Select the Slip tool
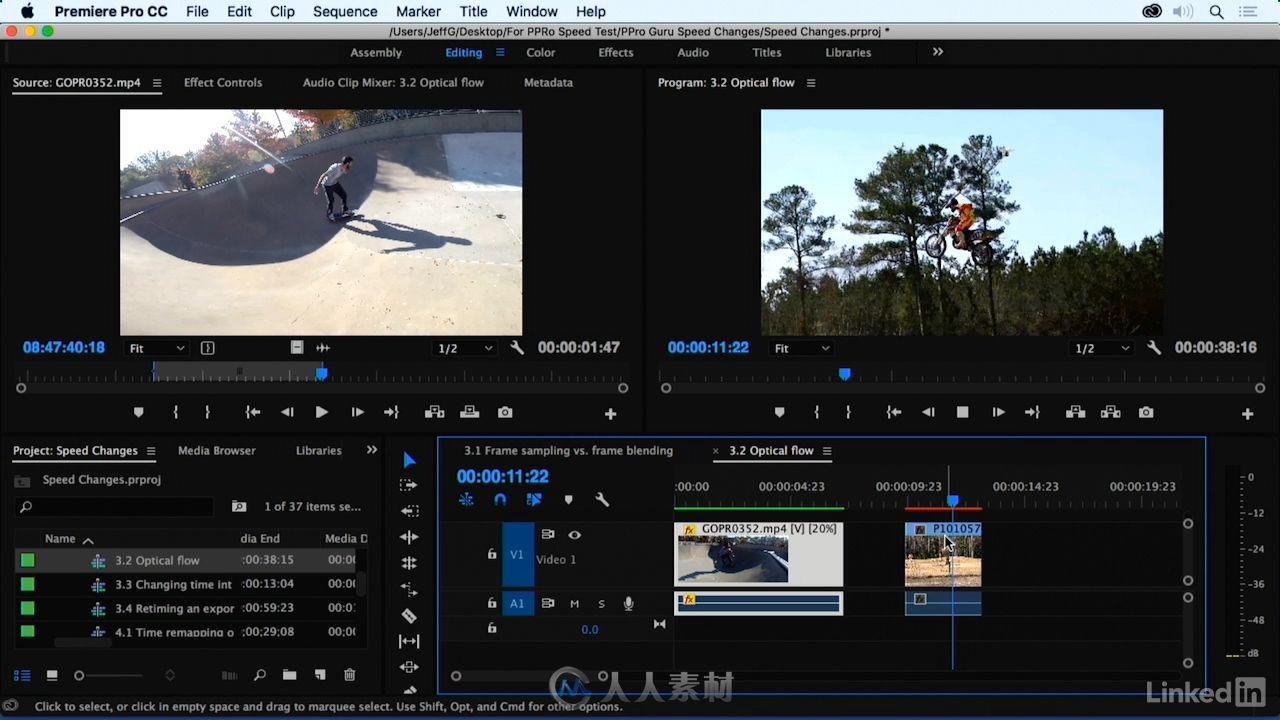Image resolution: width=1280 pixels, height=720 pixels. (x=409, y=641)
